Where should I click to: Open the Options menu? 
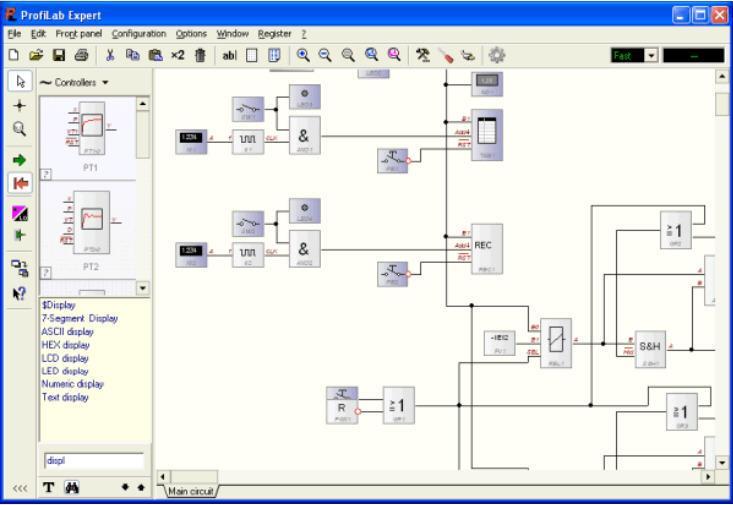click(x=191, y=34)
